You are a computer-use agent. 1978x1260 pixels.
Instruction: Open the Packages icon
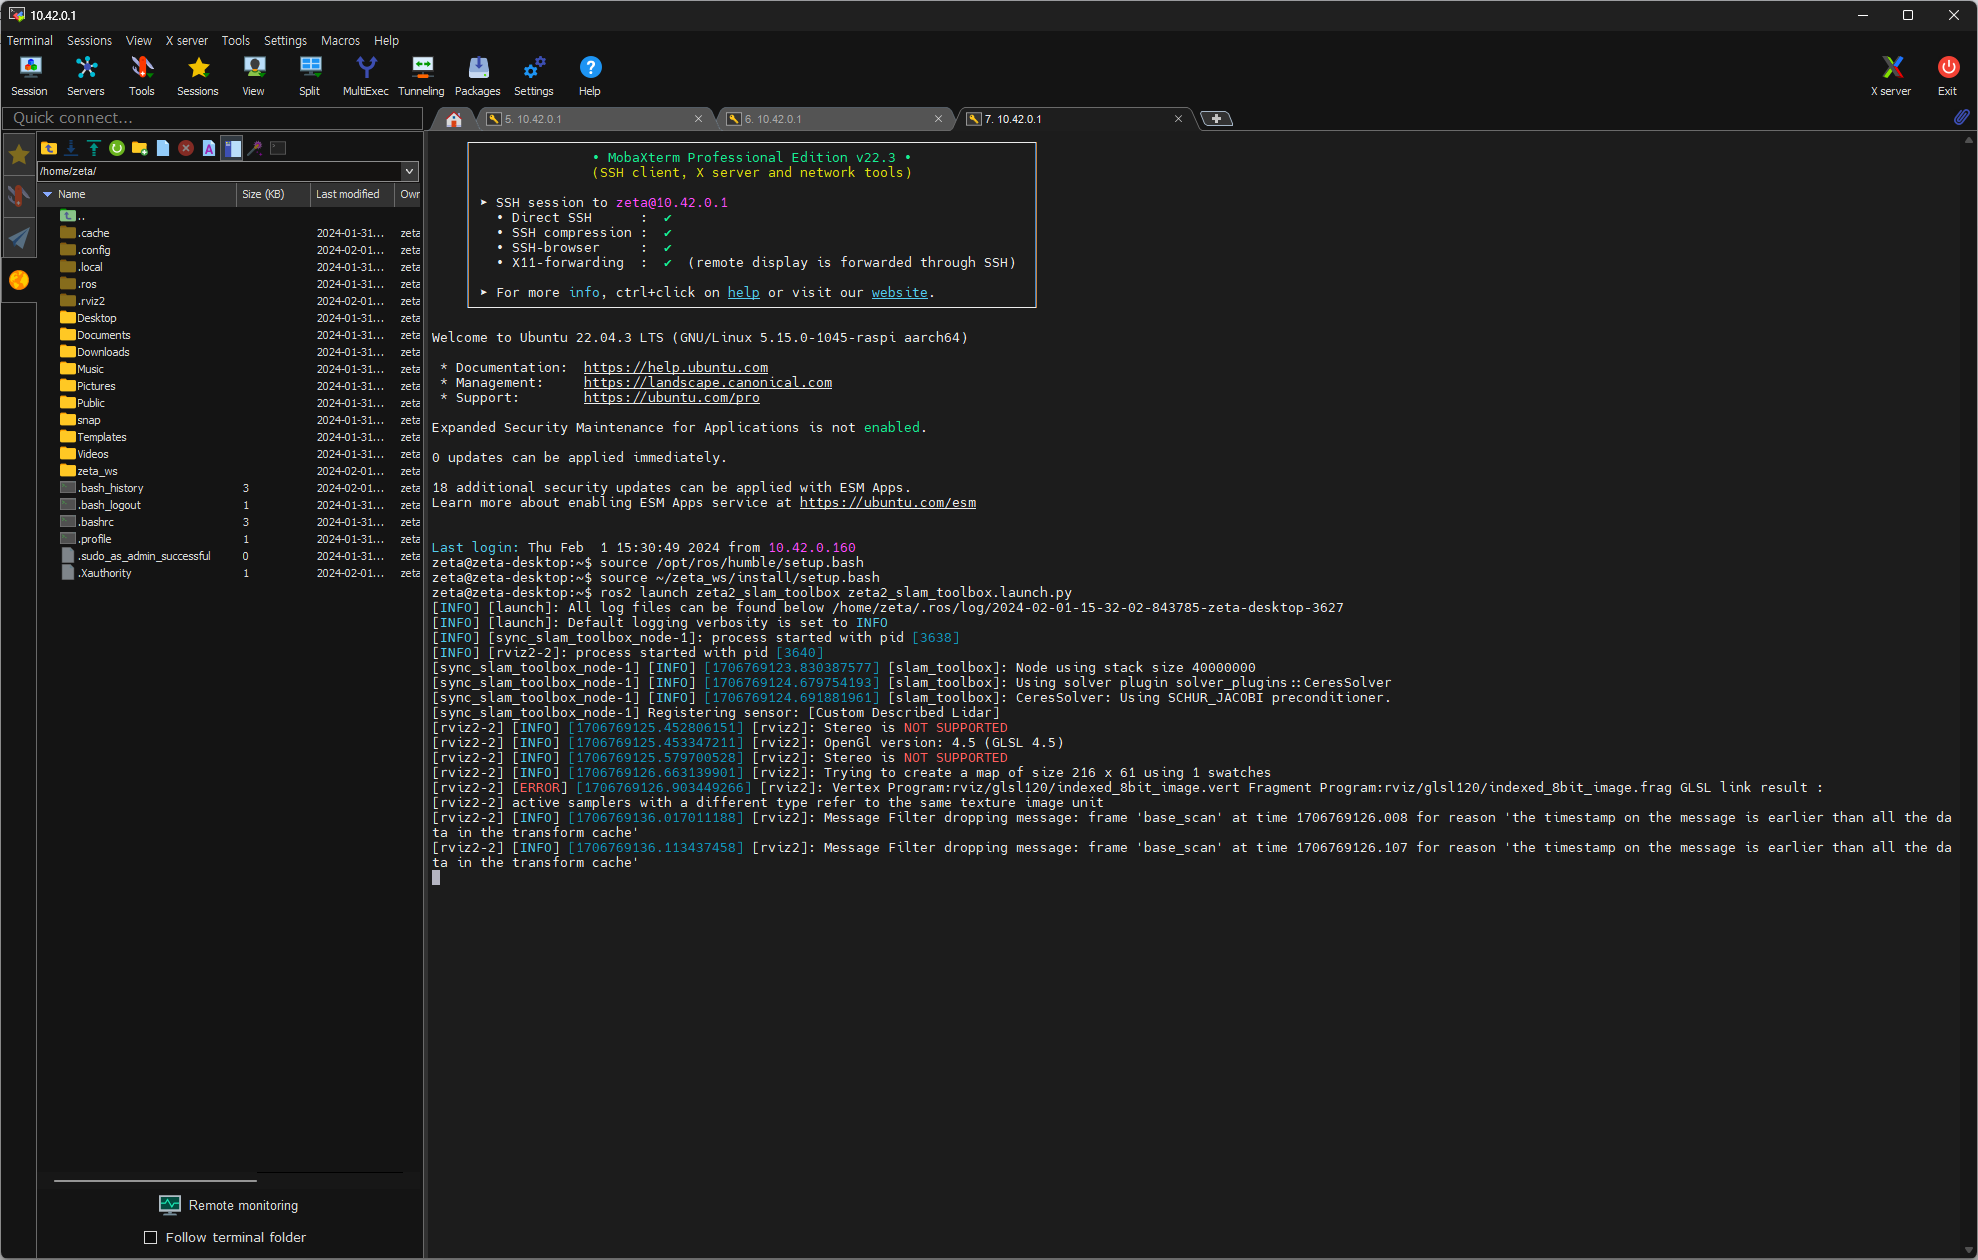pos(478,76)
